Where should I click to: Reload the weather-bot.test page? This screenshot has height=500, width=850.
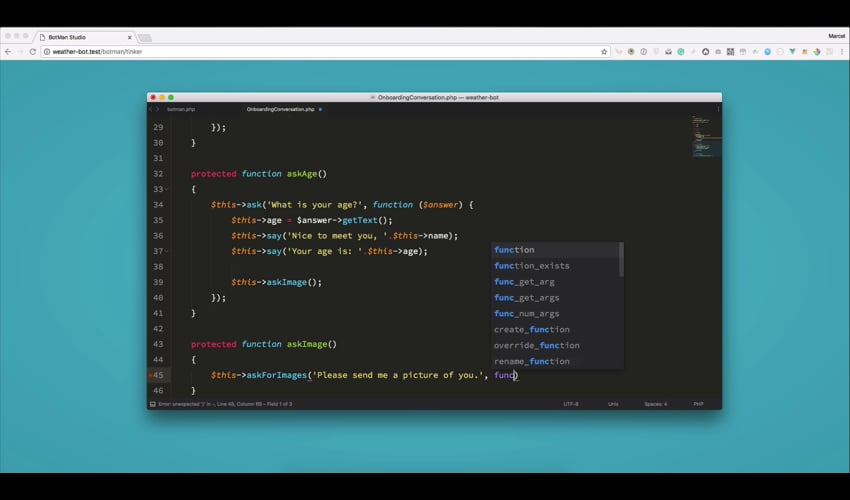(x=33, y=52)
